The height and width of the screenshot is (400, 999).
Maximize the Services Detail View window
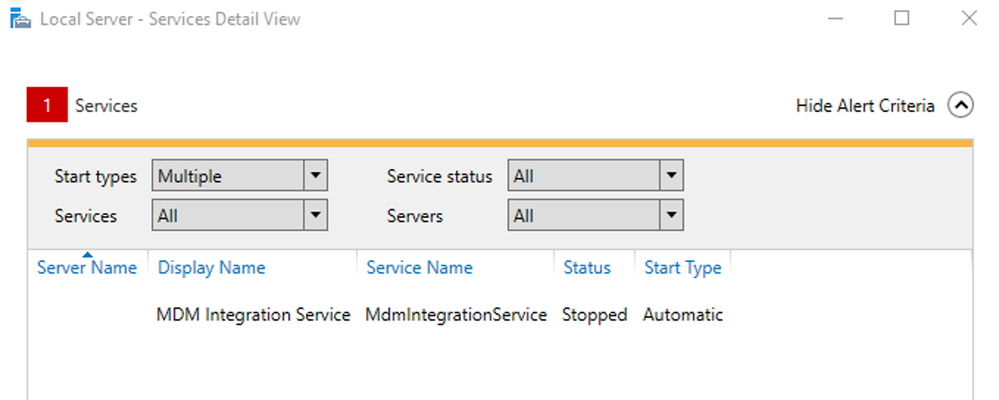click(901, 18)
